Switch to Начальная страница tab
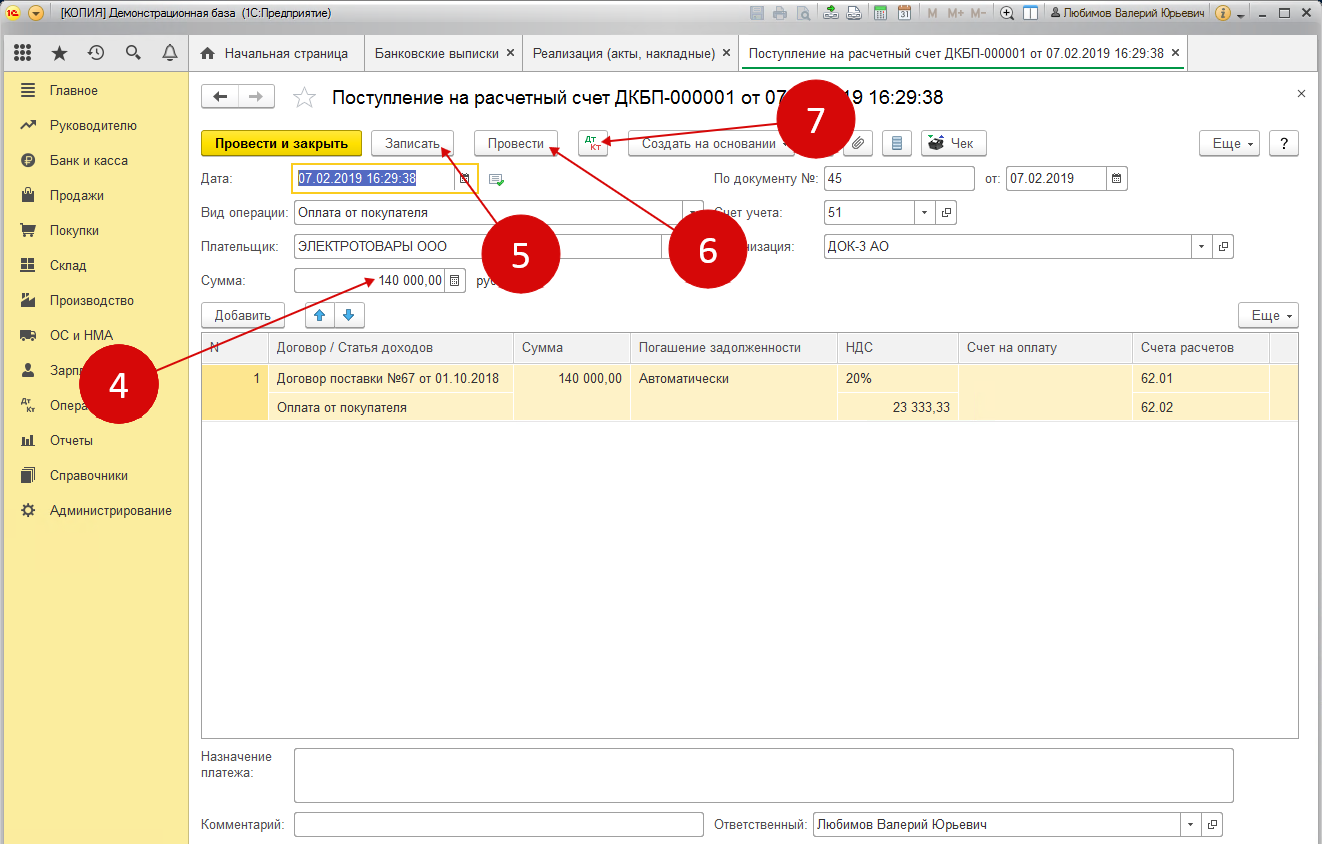 pos(276,53)
